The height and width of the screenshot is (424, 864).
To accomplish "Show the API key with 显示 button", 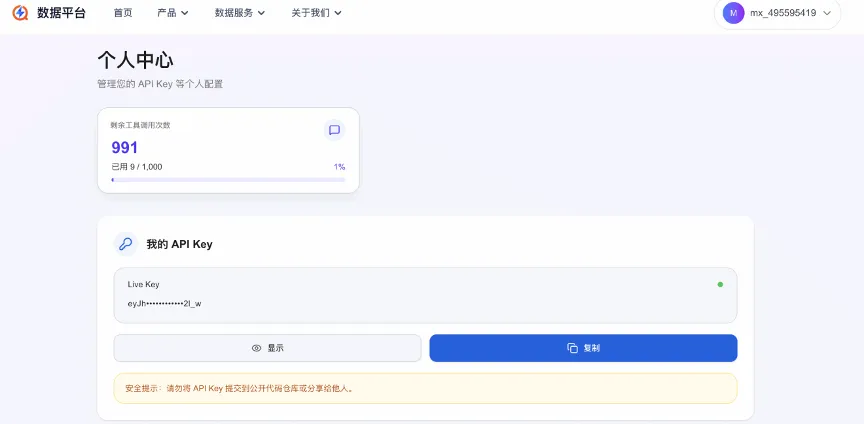I will (x=267, y=348).
